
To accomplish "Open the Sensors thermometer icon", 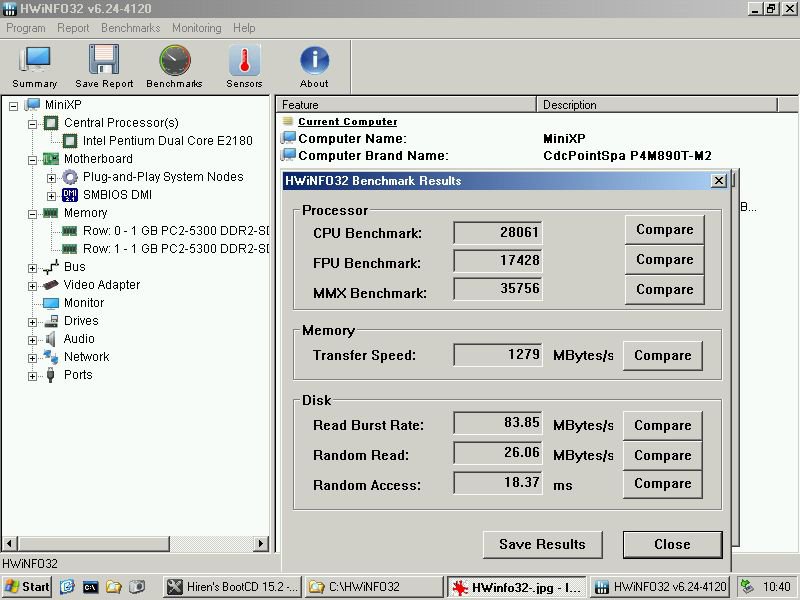I will [x=244, y=66].
